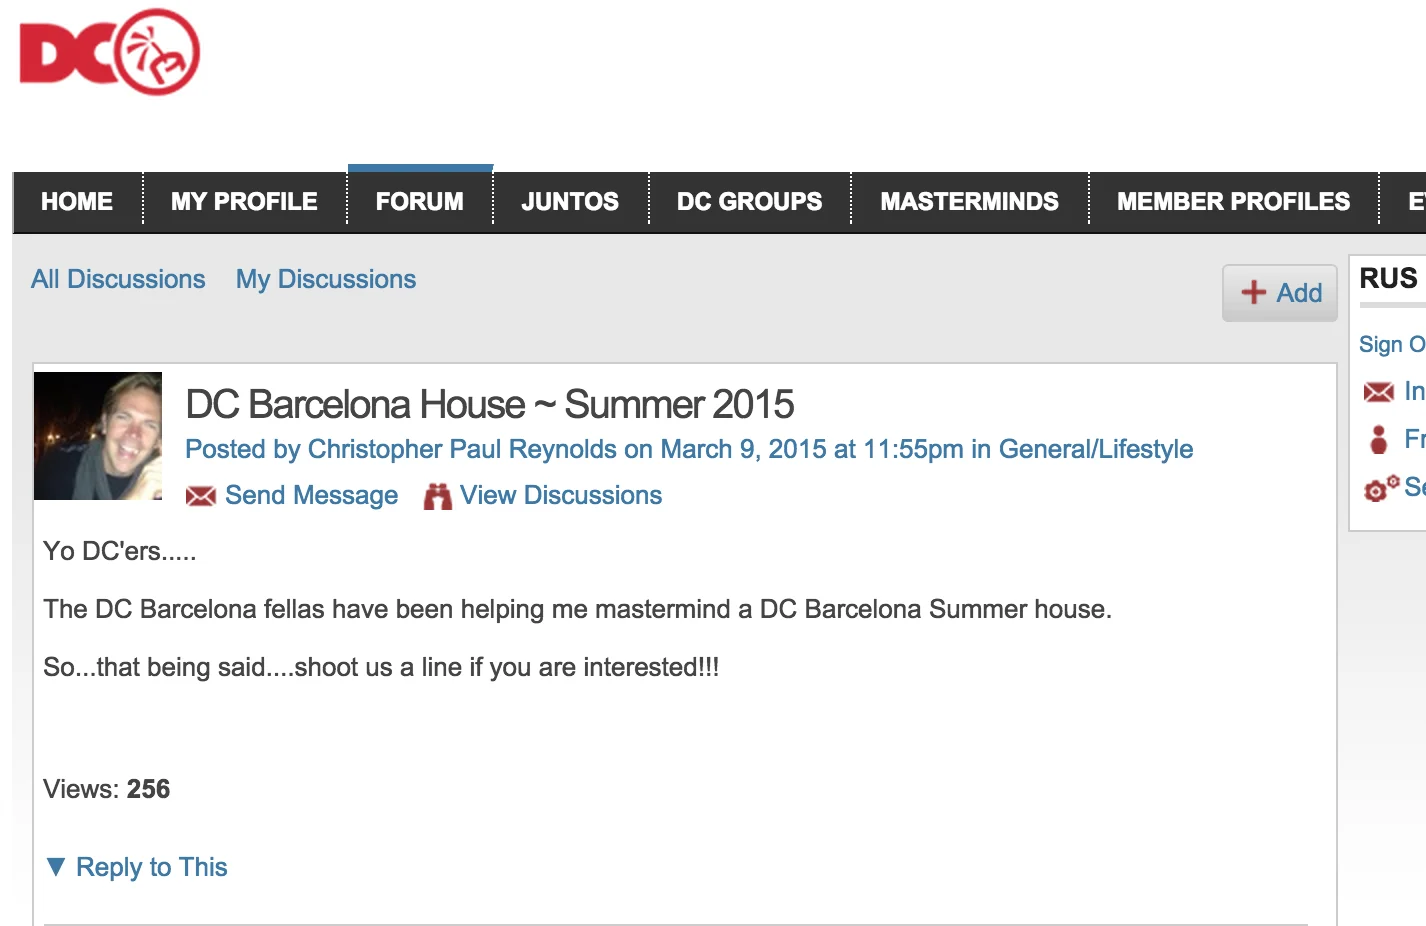Click the sidebar red person icon
Viewport: 1426px width, 926px height.
pyautogui.click(x=1379, y=439)
